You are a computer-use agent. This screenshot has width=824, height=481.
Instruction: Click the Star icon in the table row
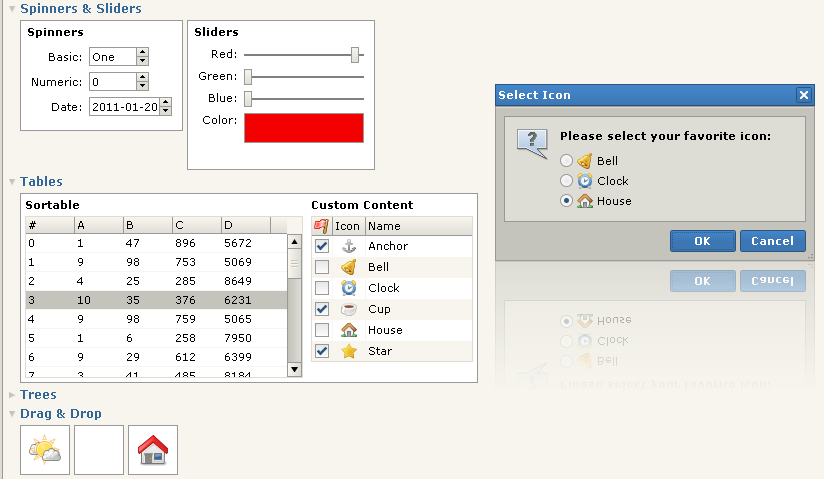[349, 351]
